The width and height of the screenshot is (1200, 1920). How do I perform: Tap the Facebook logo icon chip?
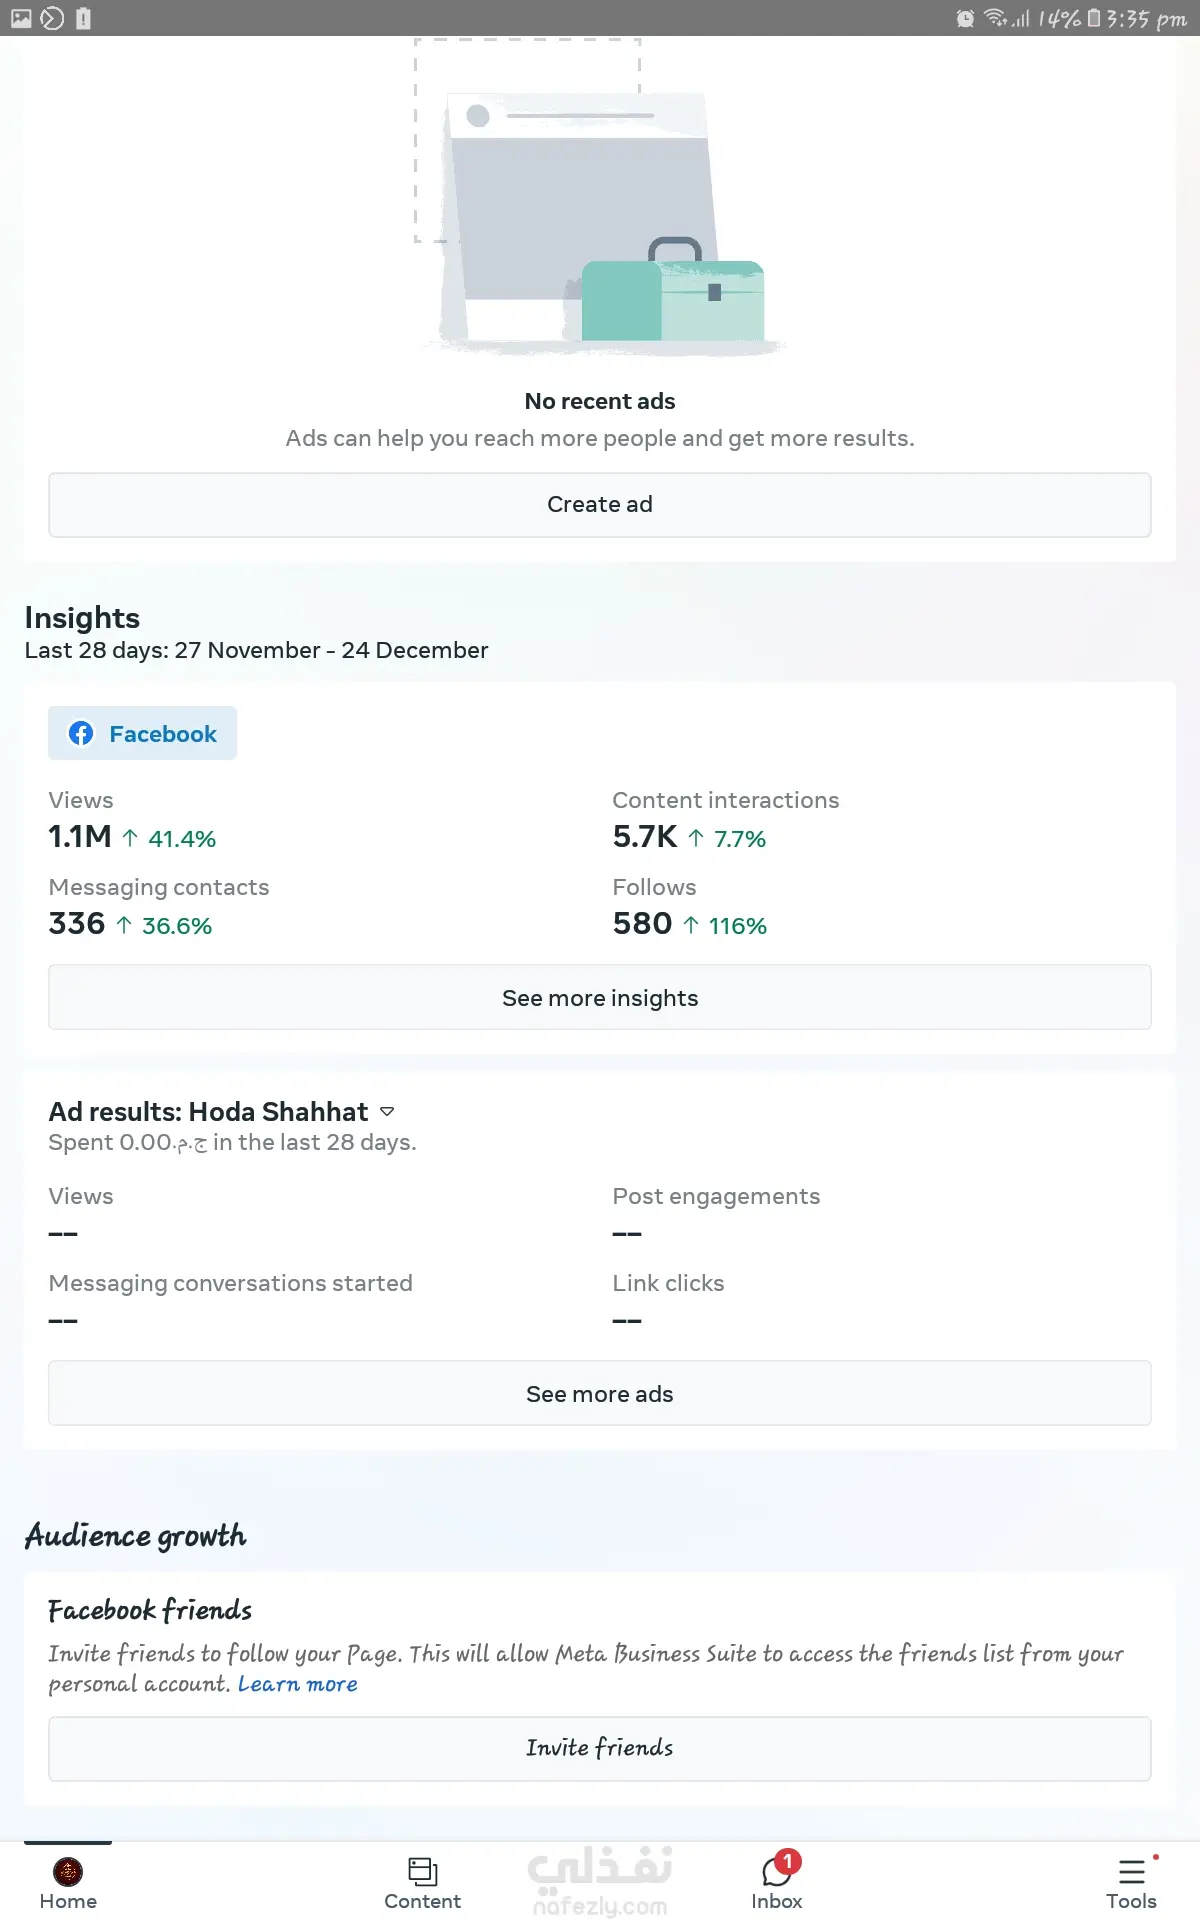(81, 733)
